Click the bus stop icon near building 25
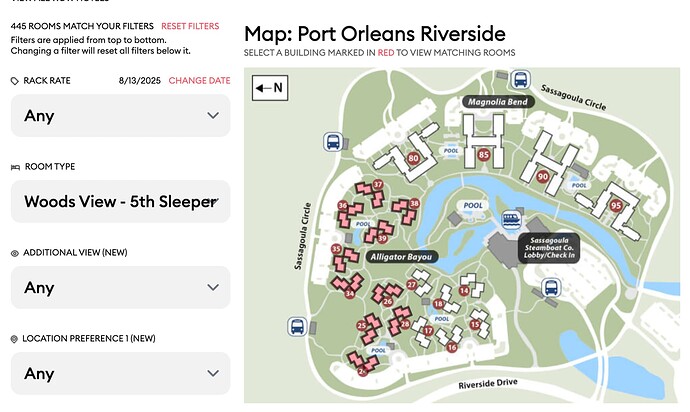This screenshot has height=412, width=690. (297, 326)
